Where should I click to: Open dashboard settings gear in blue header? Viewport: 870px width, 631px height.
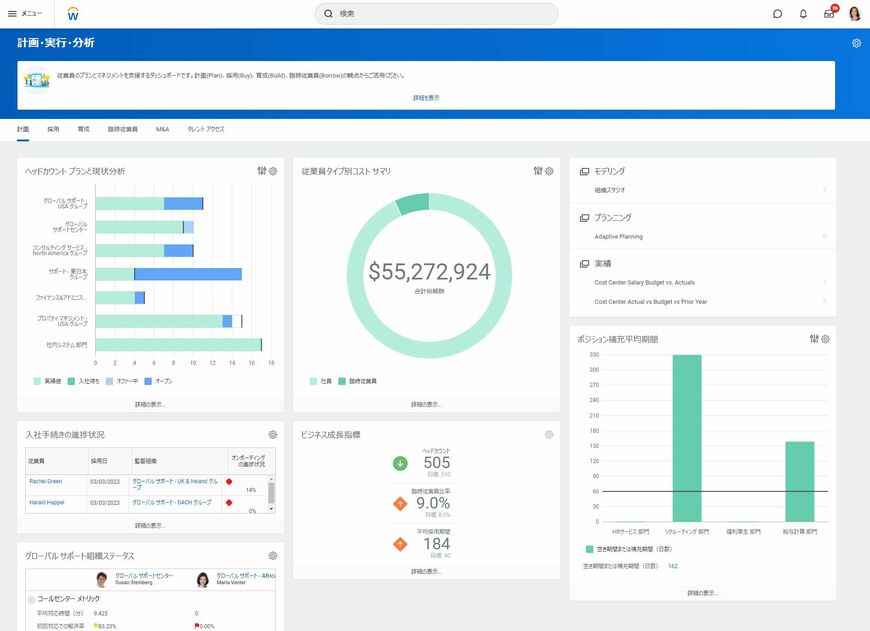[856, 43]
